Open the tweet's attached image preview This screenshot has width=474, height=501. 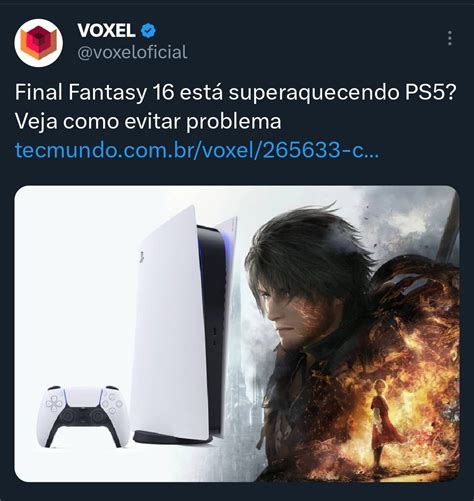(237, 334)
